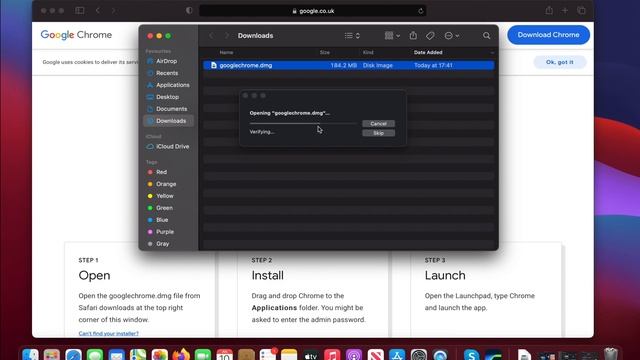This screenshot has width=640, height=360.
Task: Go back in Finder Downloads window
Action: [x=211, y=36]
